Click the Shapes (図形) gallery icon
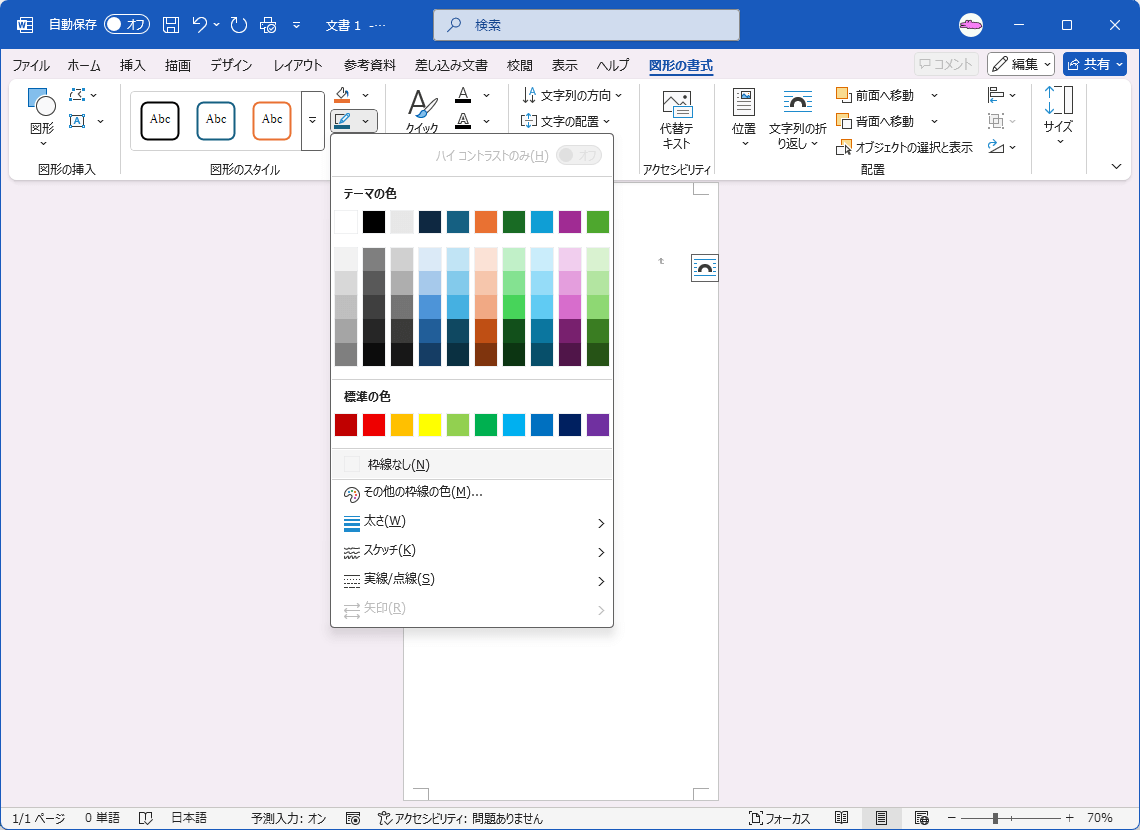The image size is (1140, 830). 42,110
